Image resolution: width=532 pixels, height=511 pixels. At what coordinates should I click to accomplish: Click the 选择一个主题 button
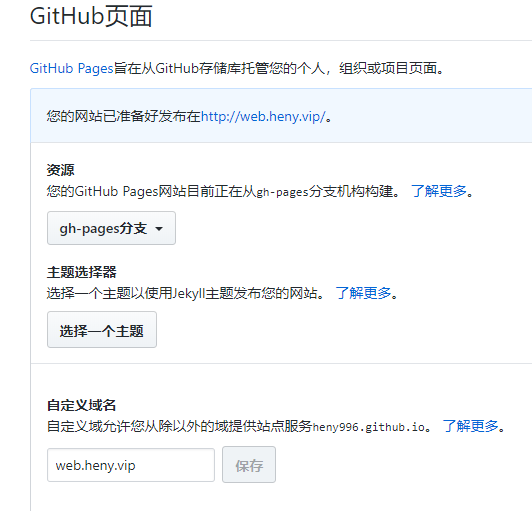coord(102,330)
